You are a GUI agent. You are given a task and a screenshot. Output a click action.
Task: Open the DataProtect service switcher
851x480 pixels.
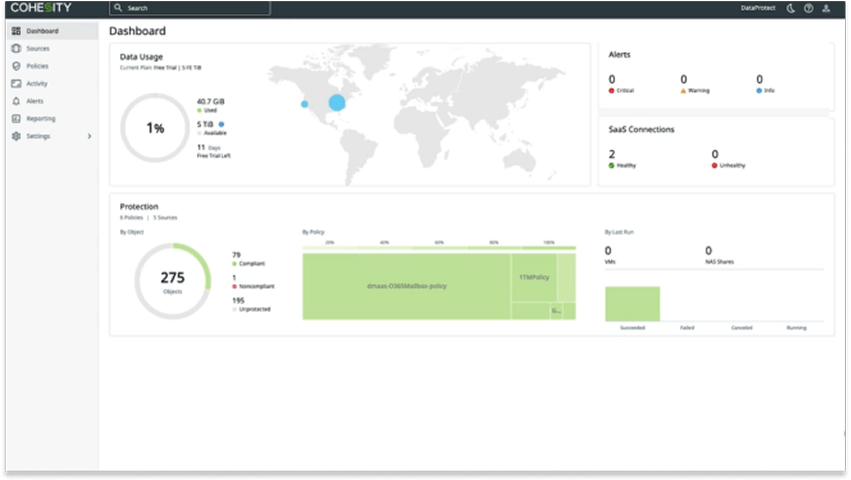tap(757, 8)
